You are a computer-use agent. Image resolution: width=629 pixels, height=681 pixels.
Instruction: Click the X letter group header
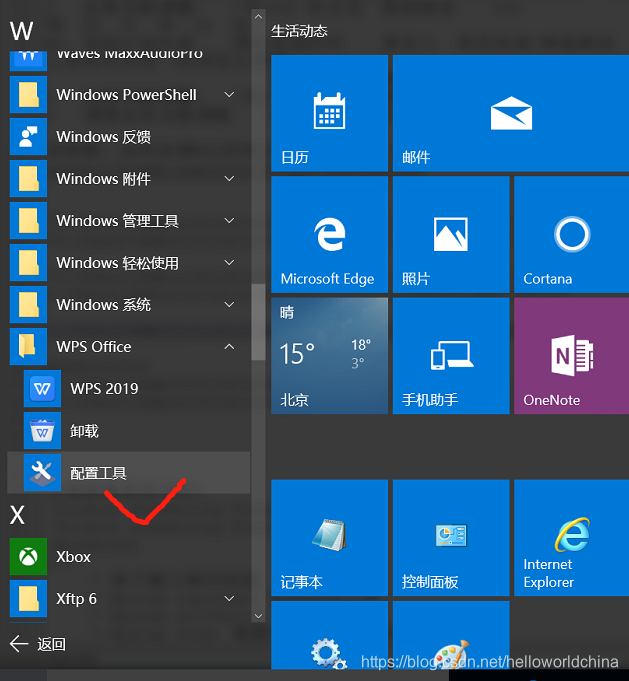coord(17,515)
